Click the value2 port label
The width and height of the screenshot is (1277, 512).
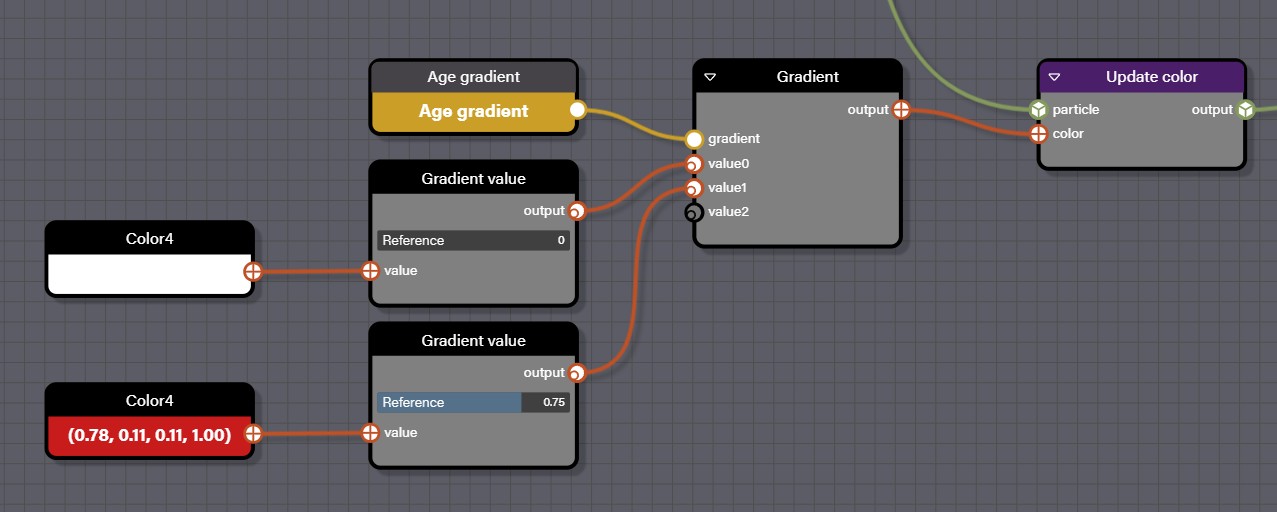click(728, 211)
